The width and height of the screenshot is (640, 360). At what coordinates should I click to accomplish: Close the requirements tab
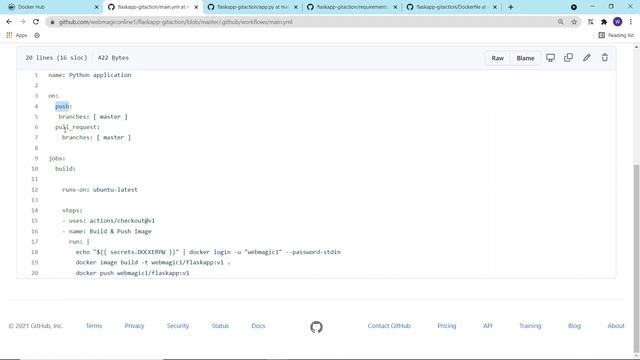click(x=395, y=7)
